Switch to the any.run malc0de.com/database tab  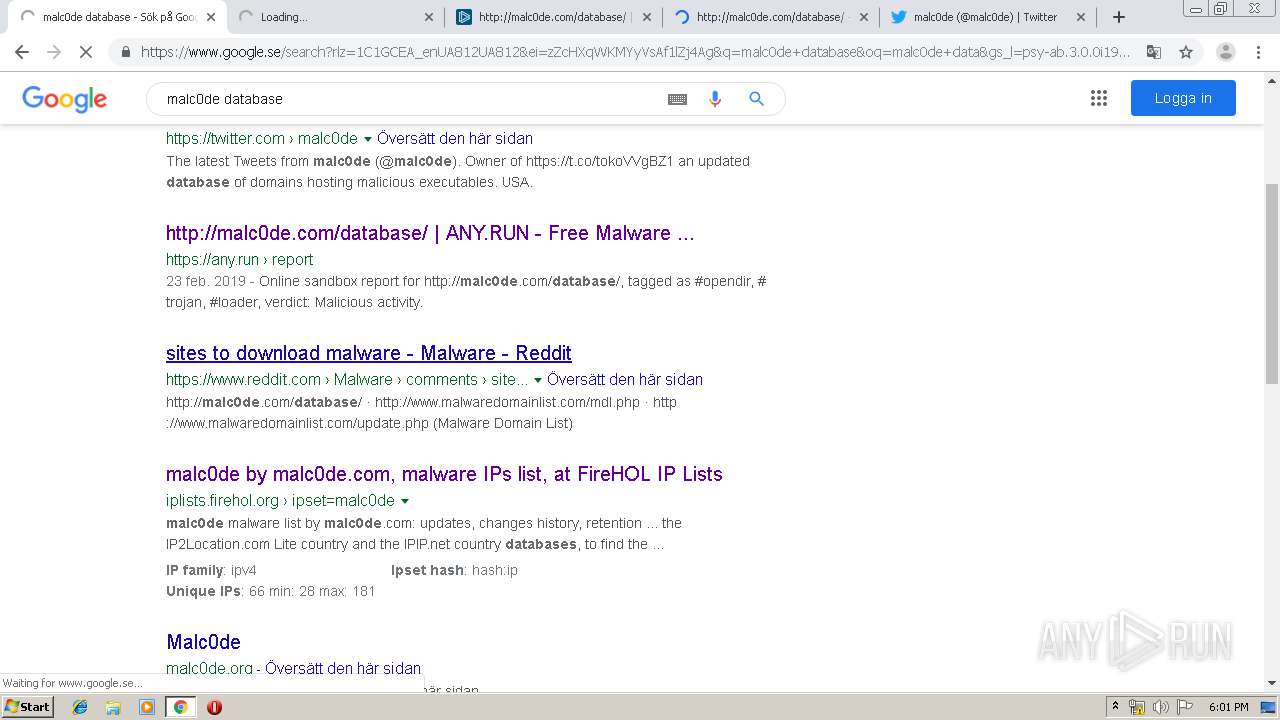551,17
